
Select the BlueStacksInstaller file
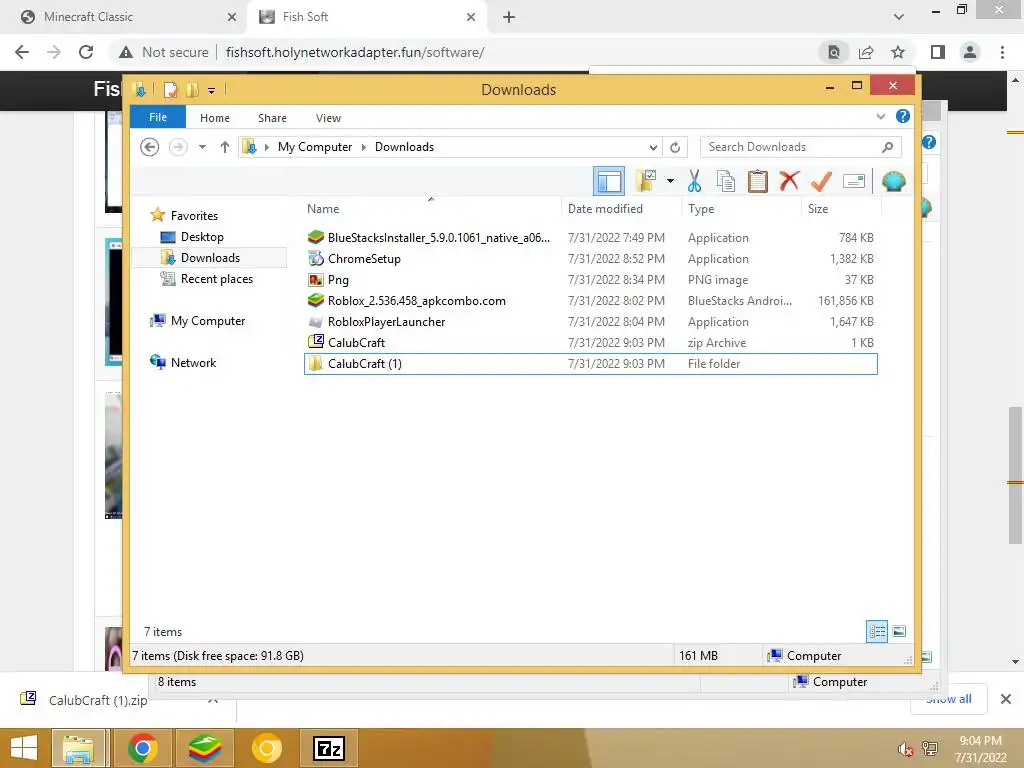pyautogui.click(x=590, y=238)
